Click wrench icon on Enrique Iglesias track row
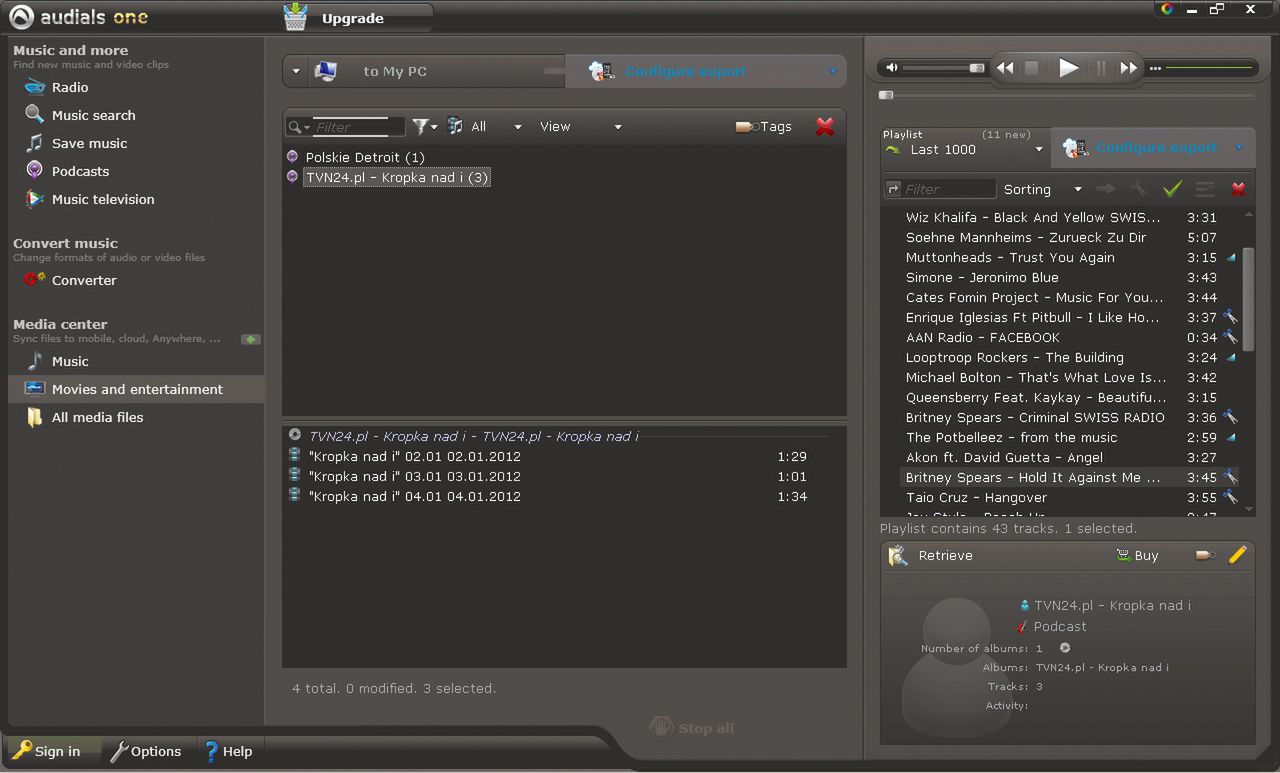This screenshot has height=773, width=1280. (1230, 317)
